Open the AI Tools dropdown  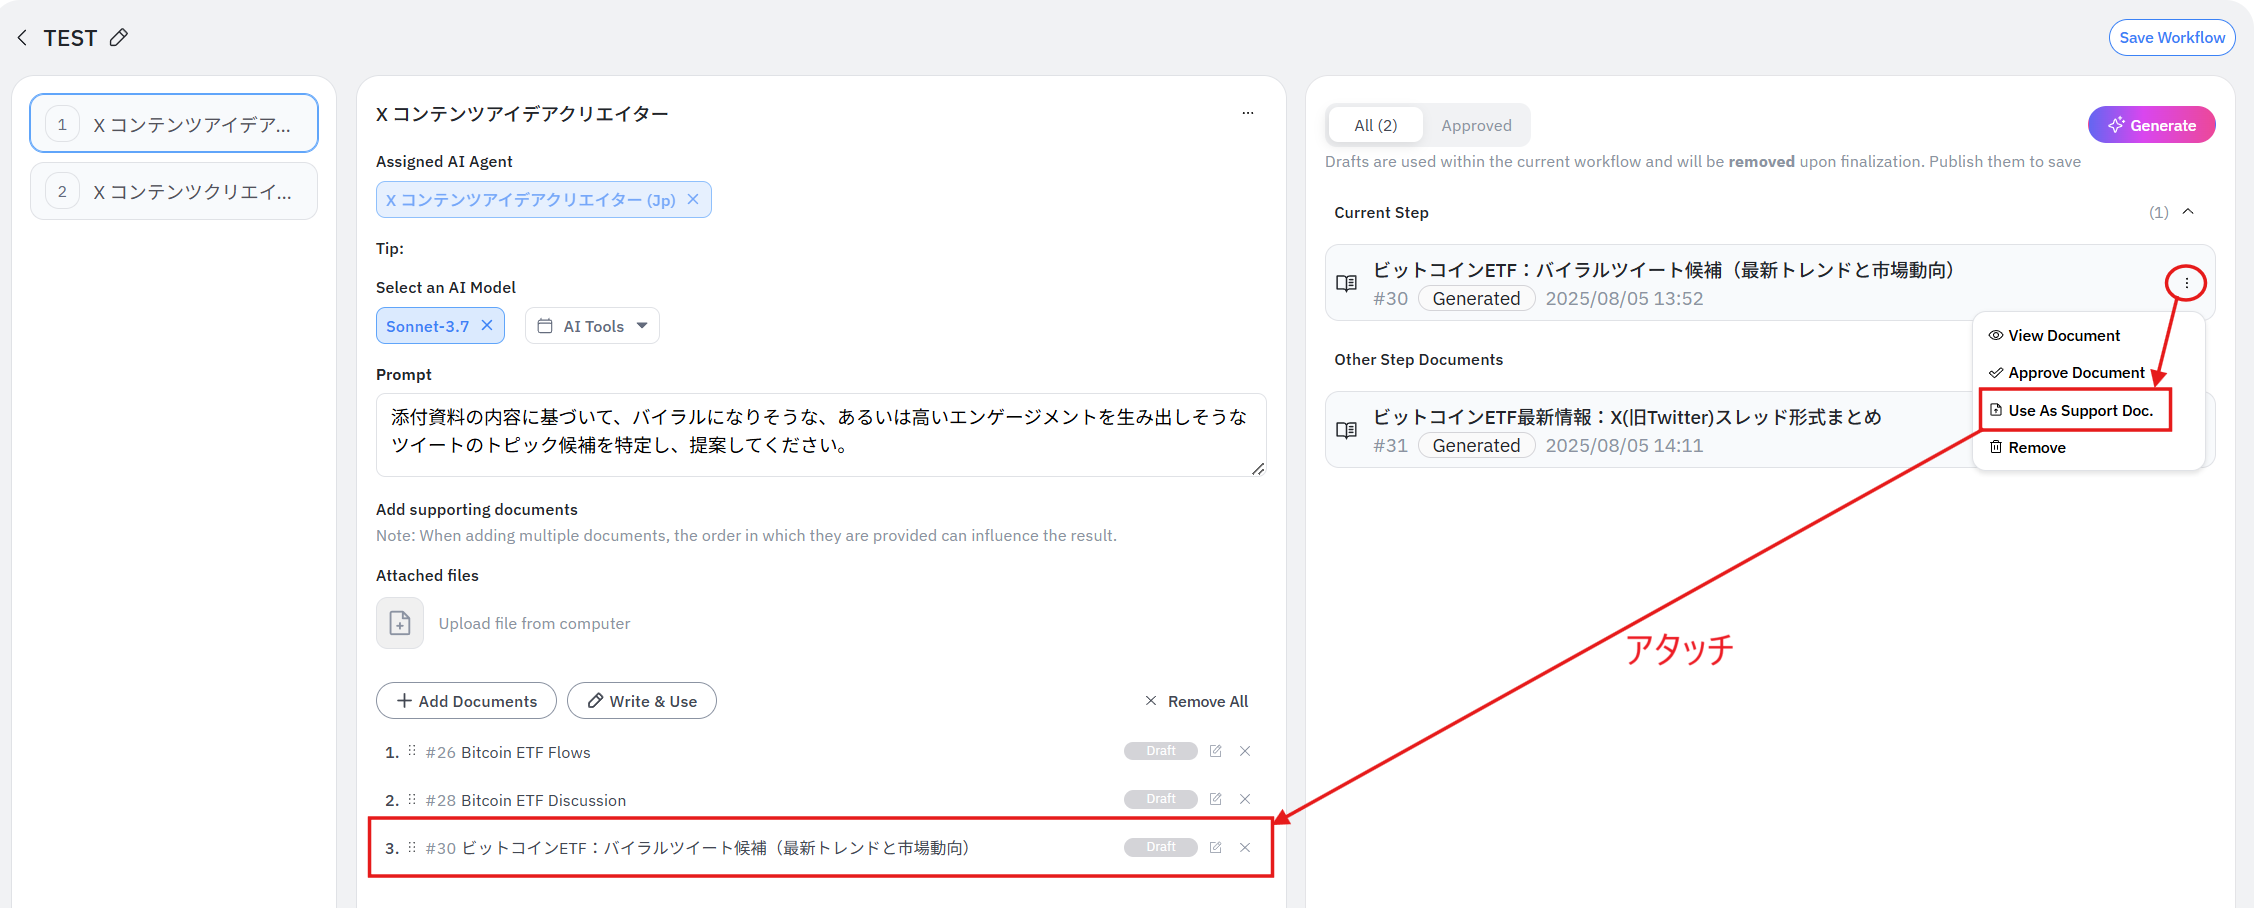tap(593, 326)
